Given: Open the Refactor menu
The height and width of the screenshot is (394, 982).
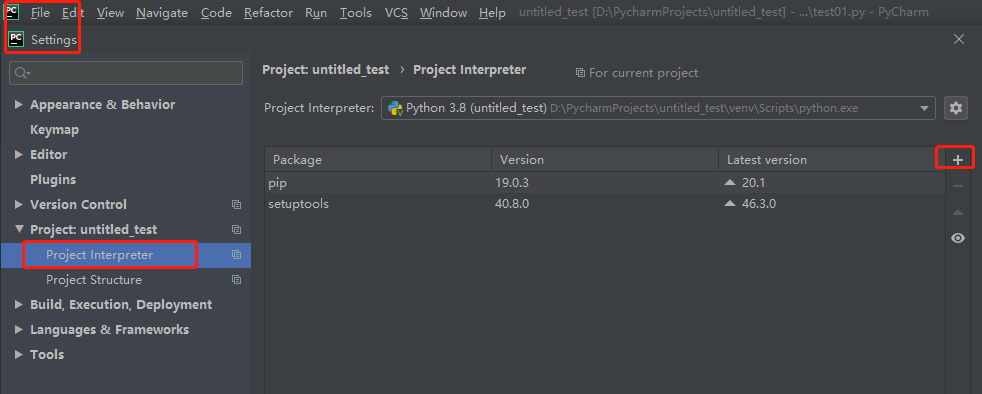Looking at the screenshot, I should [268, 13].
